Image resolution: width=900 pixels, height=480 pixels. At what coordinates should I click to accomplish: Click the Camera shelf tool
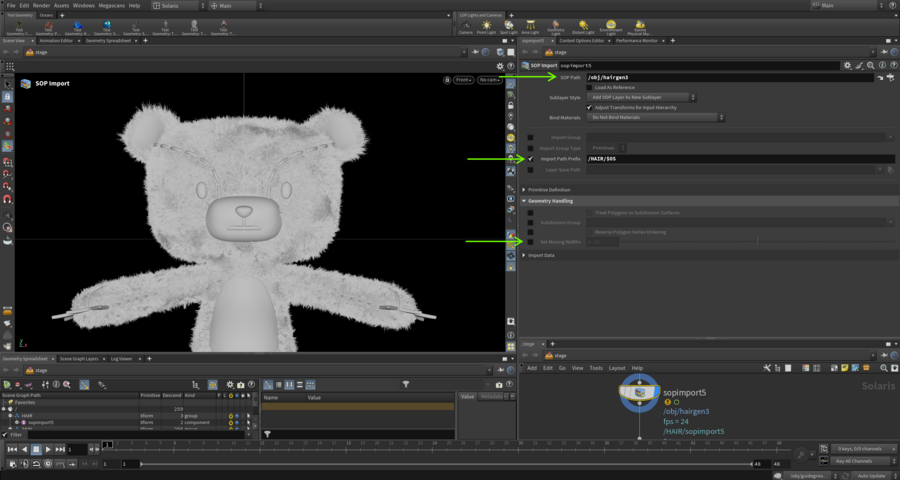tap(466, 27)
